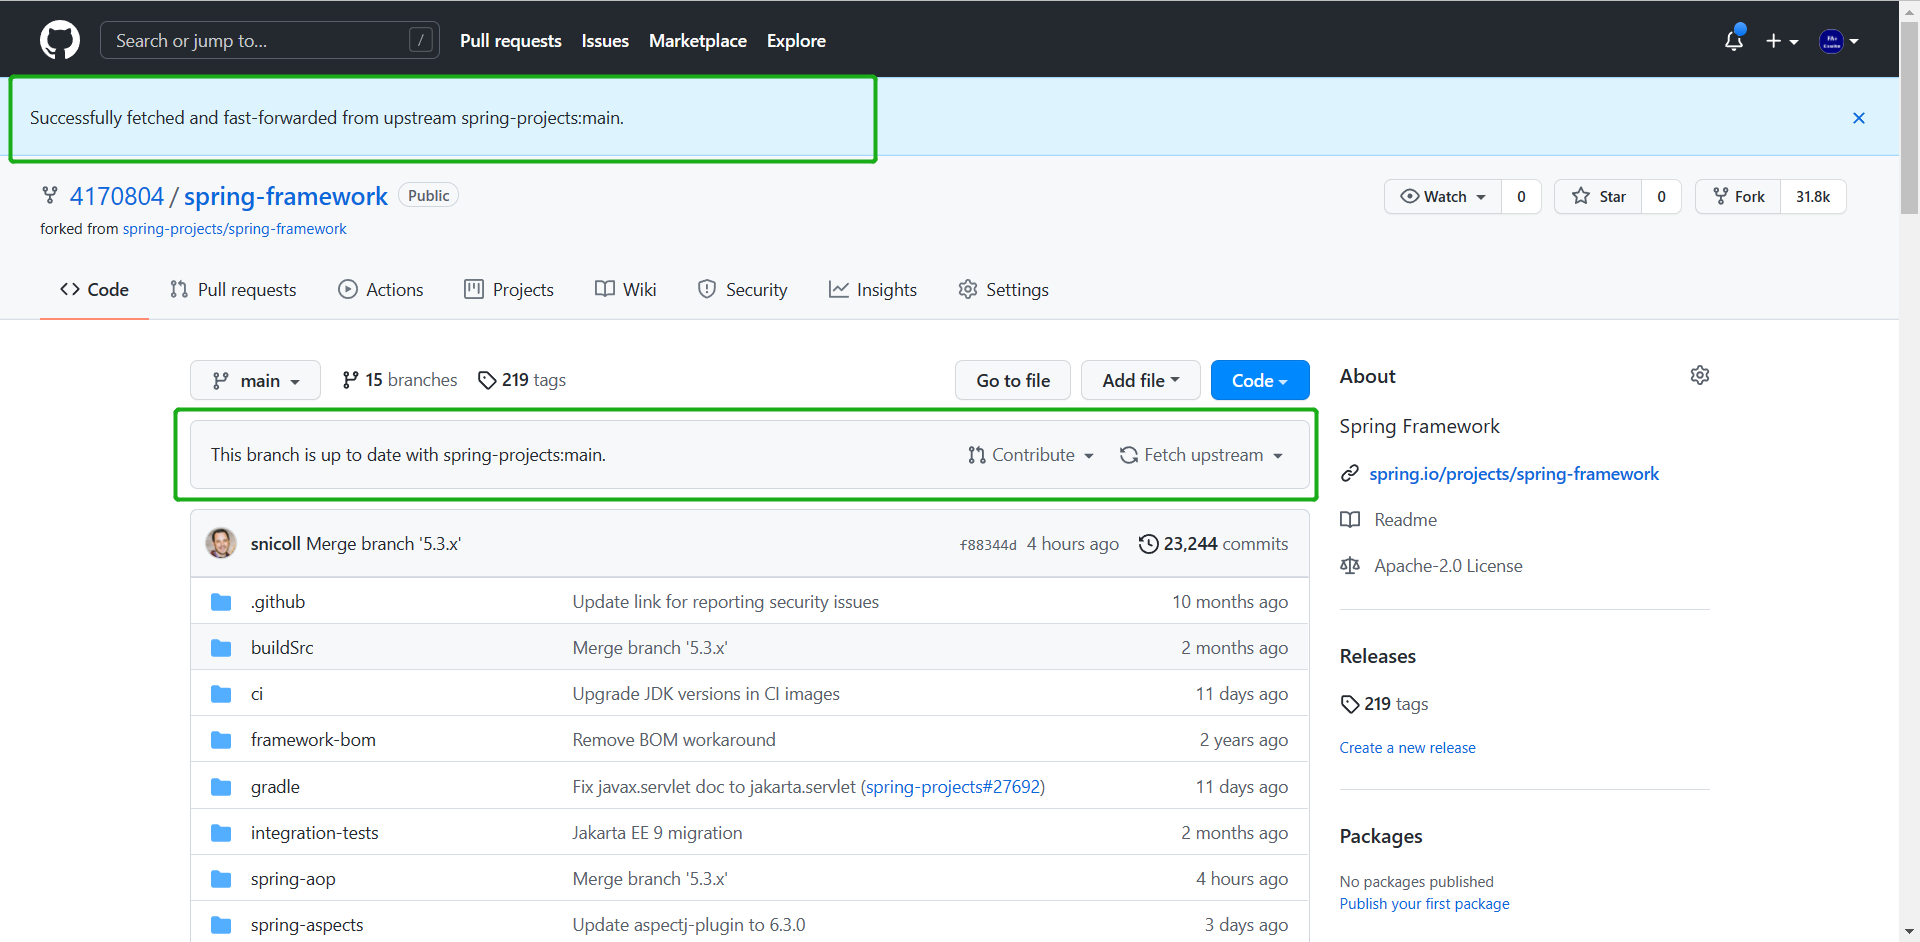The width and height of the screenshot is (1920, 942).
Task: Switch to the Code tab
Action: [x=94, y=289]
